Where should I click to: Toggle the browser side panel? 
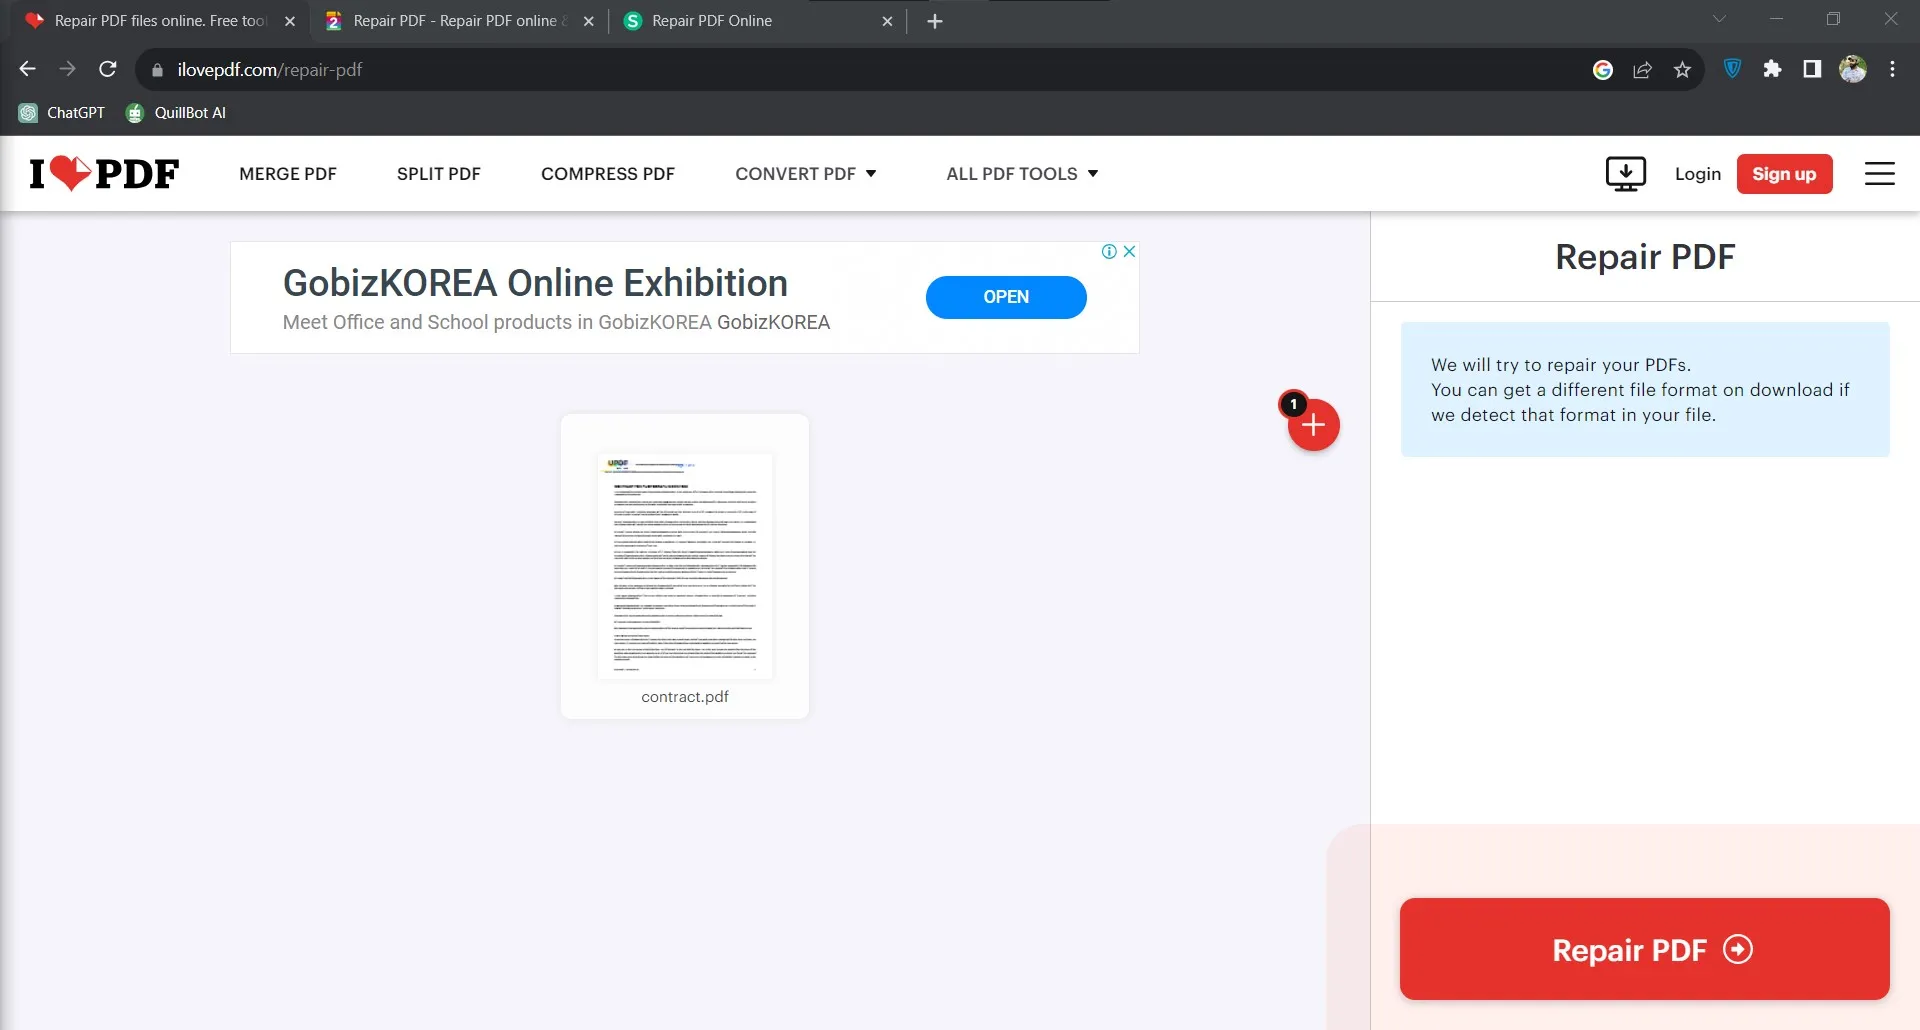click(1812, 69)
